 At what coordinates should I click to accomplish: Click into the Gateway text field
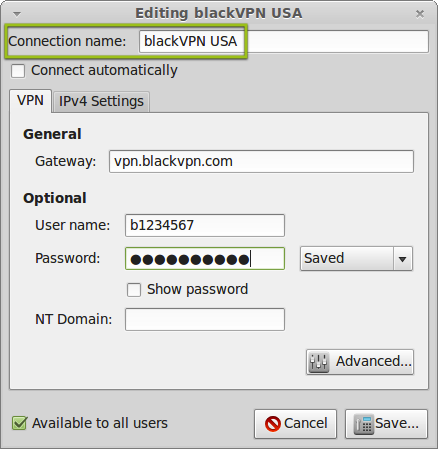pos(261,162)
